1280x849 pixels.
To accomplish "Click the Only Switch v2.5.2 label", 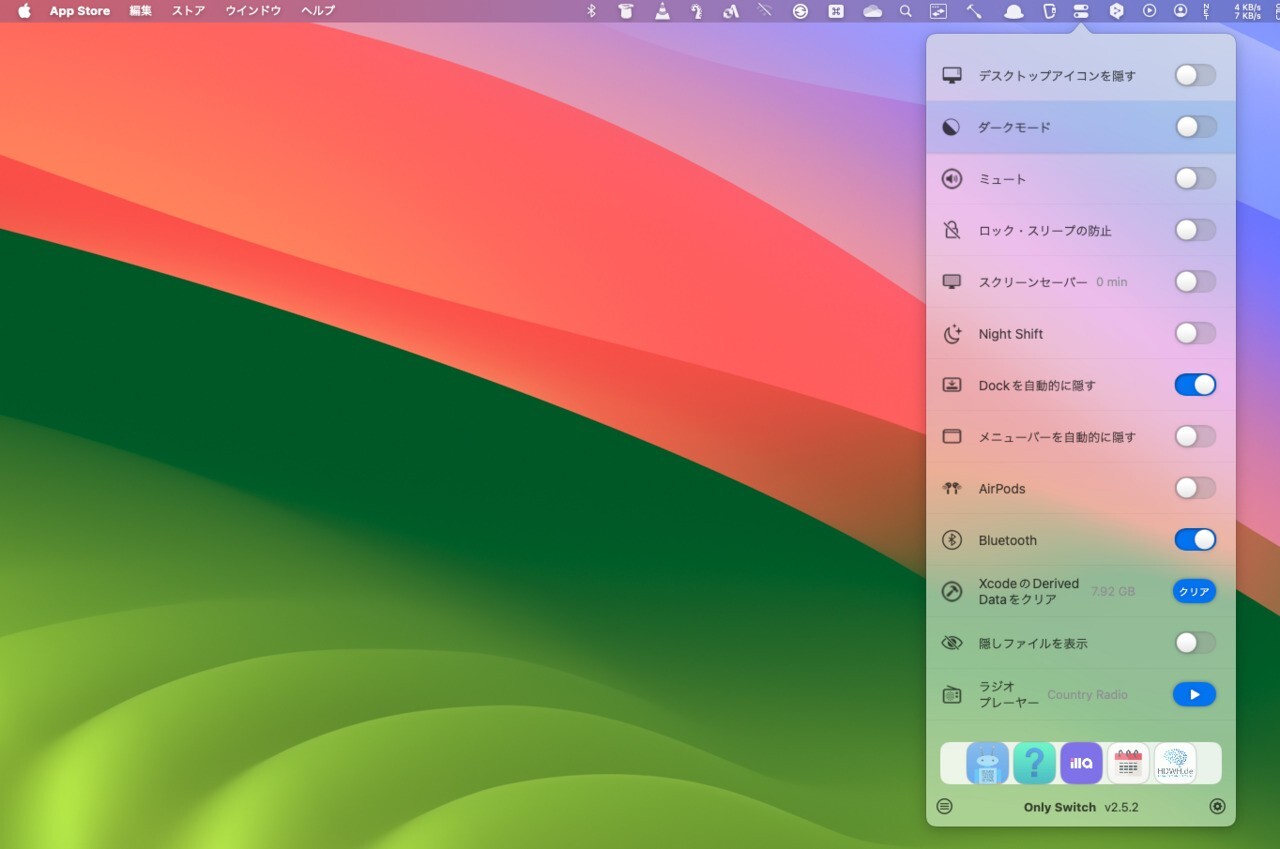I will 1081,807.
